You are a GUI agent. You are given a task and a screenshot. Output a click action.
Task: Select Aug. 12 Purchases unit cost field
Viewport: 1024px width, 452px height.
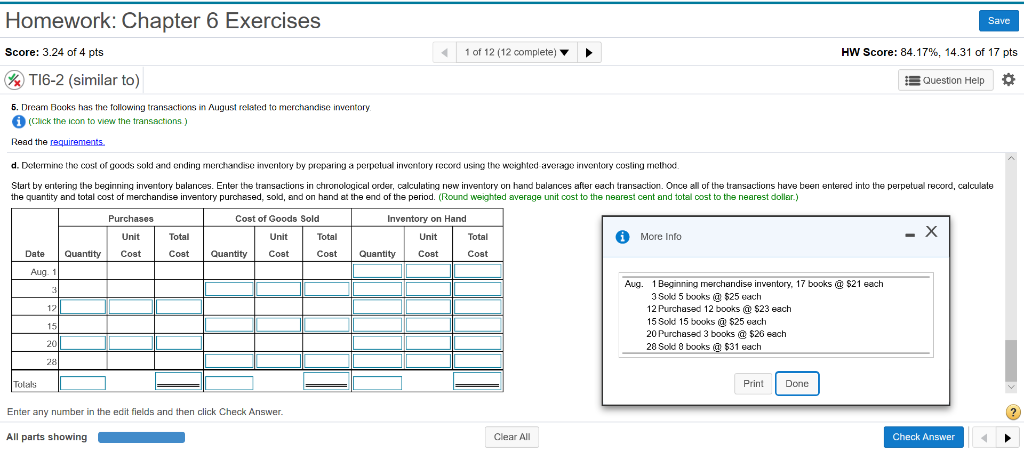coord(131,306)
